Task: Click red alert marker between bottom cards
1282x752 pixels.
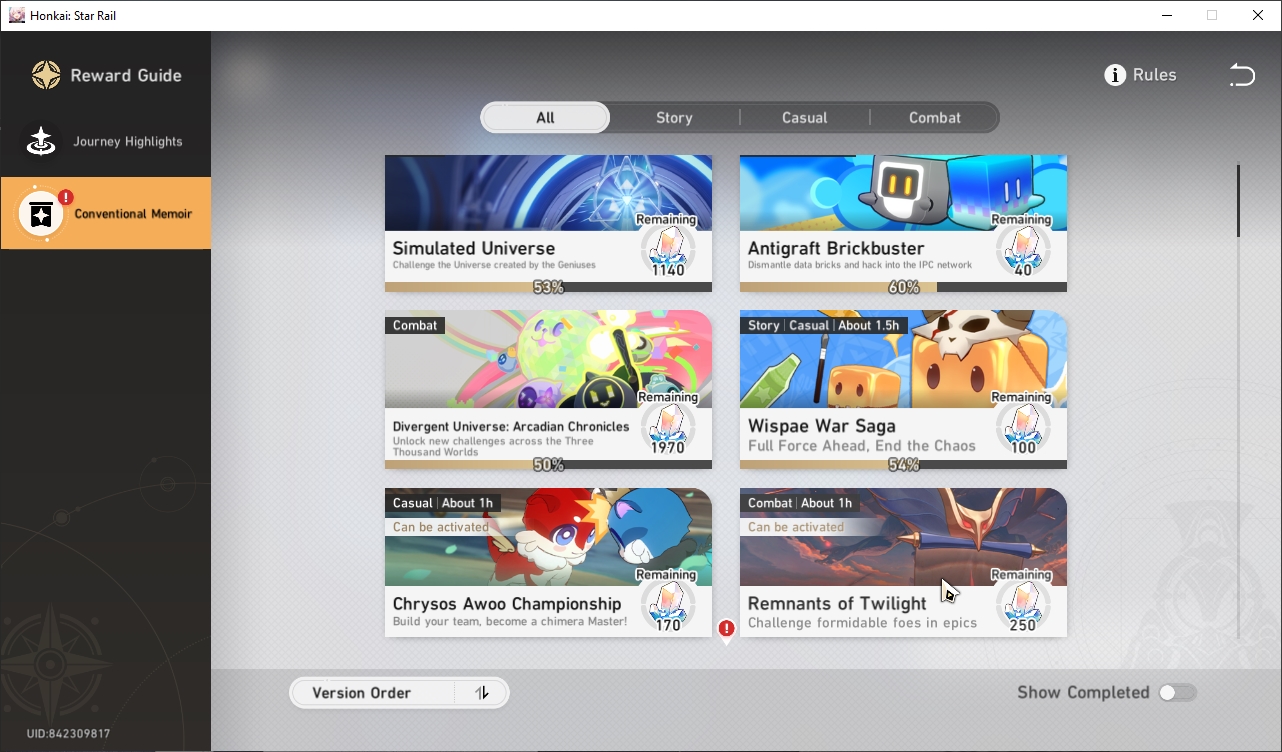Action: (x=727, y=629)
